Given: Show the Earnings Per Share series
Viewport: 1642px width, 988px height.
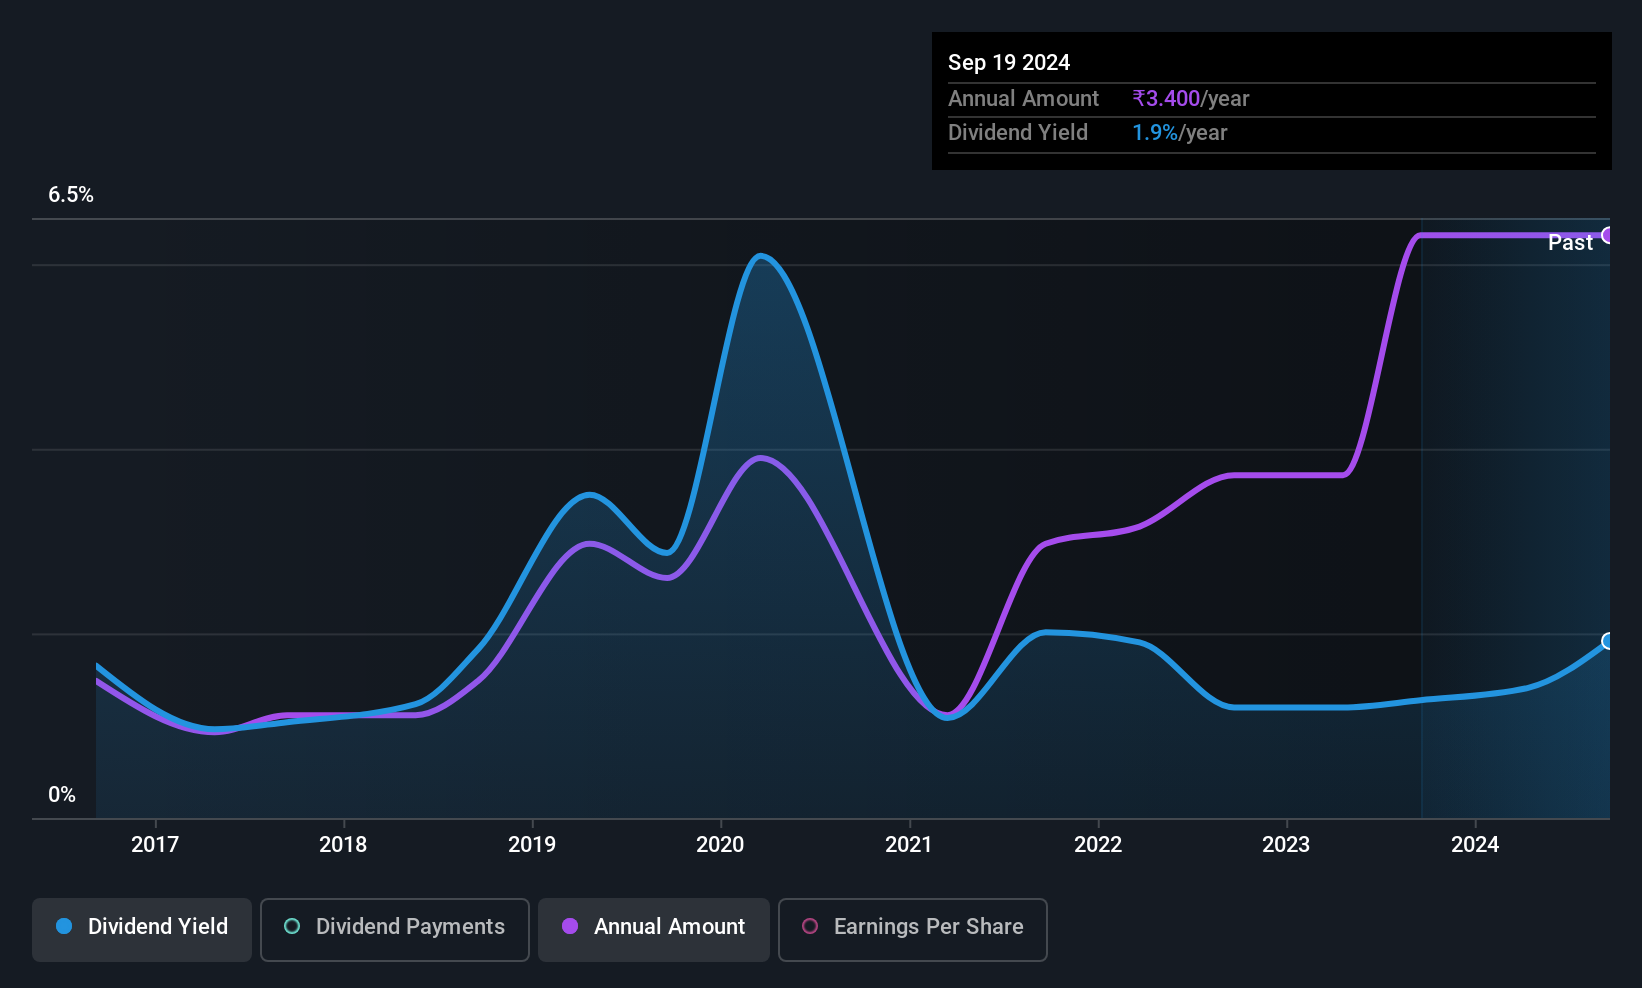Looking at the screenshot, I should (912, 929).
